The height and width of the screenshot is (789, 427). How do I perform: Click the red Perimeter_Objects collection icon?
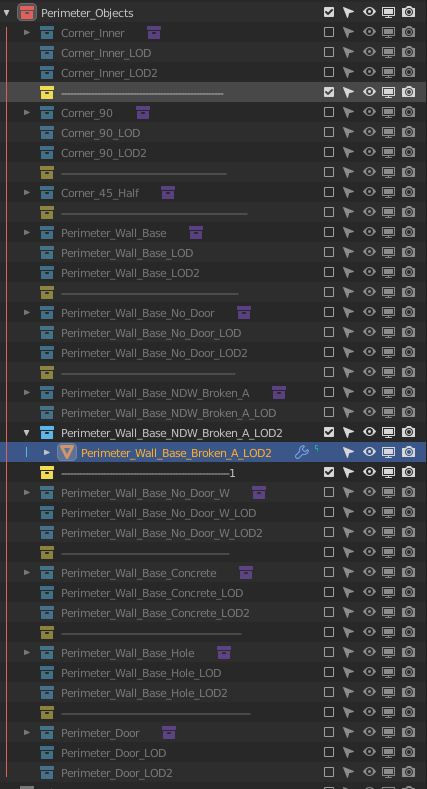[x=27, y=12]
